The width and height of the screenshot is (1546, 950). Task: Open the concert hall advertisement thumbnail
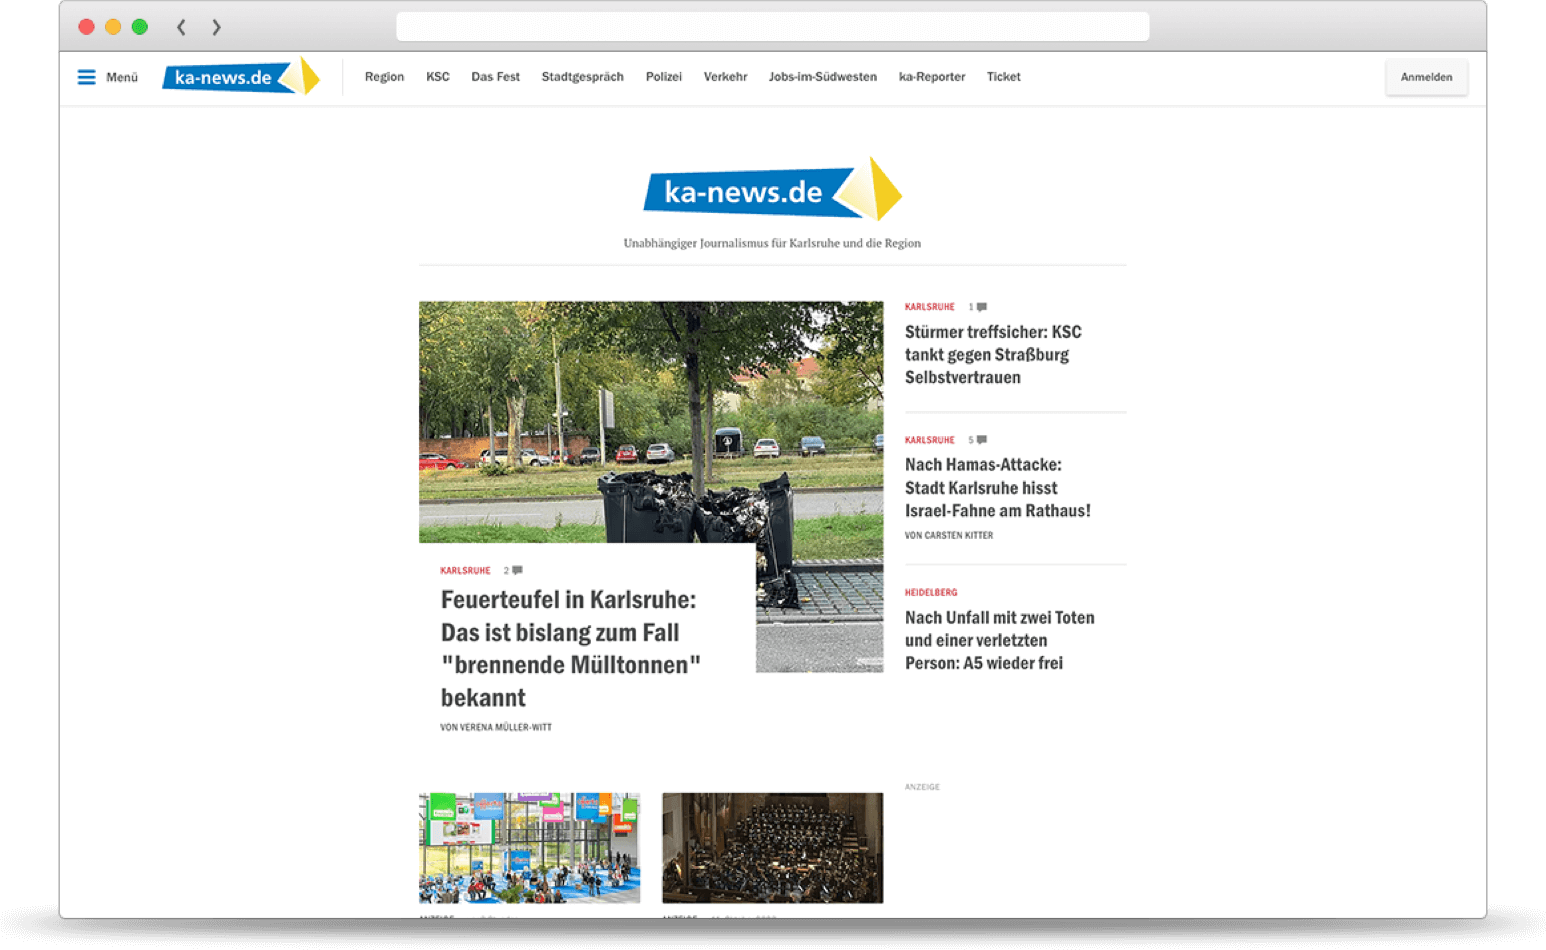pyautogui.click(x=771, y=847)
